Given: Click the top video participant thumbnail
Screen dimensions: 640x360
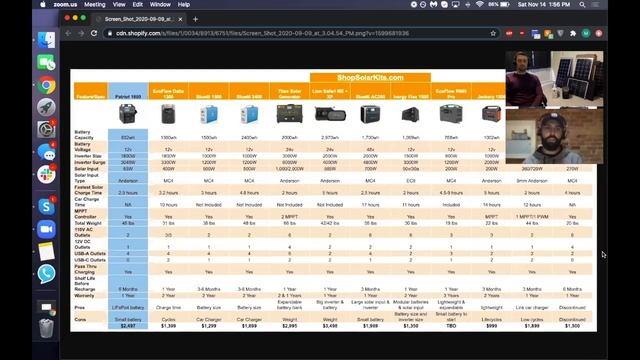Looking at the screenshot, I should [x=554, y=79].
